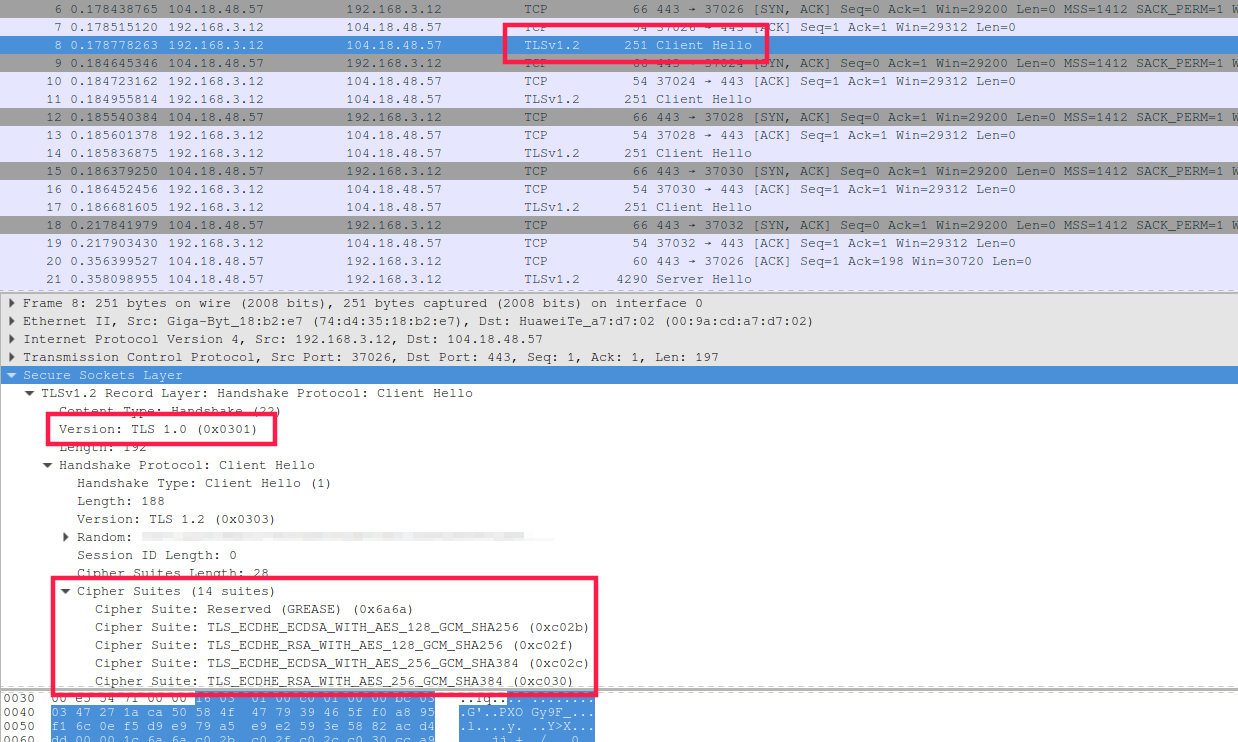This screenshot has height=742, width=1238.
Task: Expand the Random field arrow
Action: [65, 537]
